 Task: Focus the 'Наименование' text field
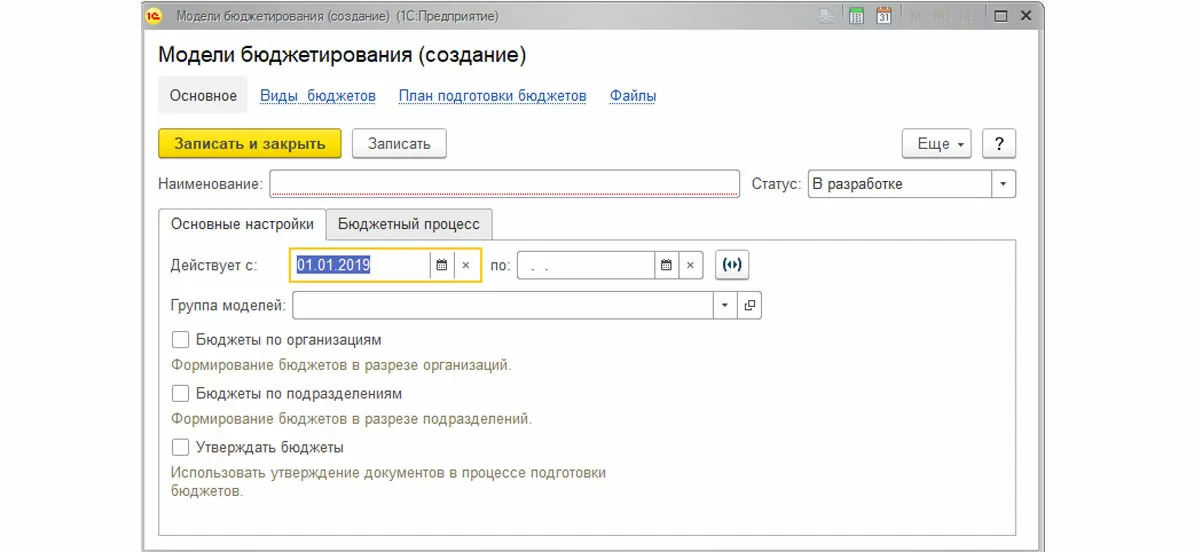click(504, 184)
